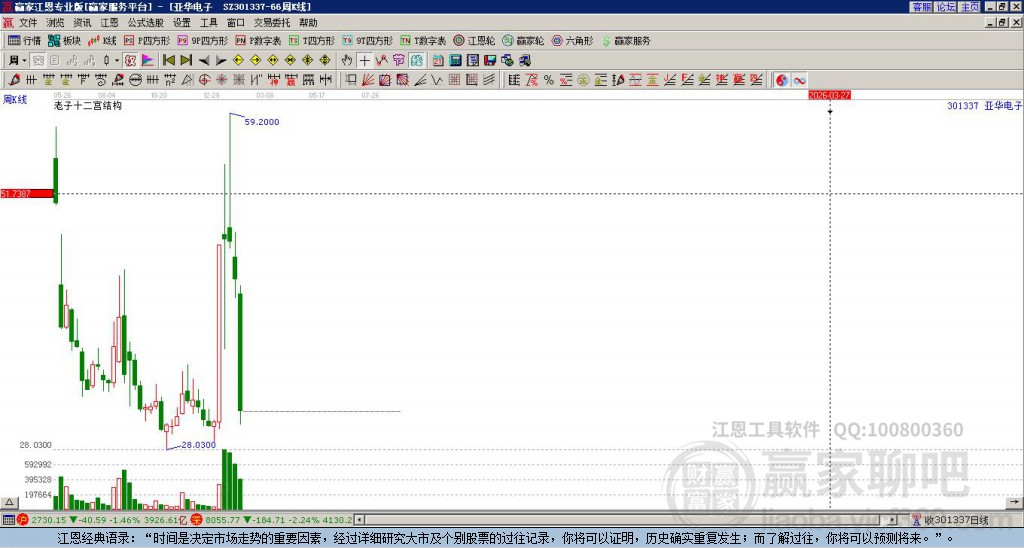Click the black left arrow icon
Screen dimensions: 1024x548
pyautogui.click(x=204, y=61)
